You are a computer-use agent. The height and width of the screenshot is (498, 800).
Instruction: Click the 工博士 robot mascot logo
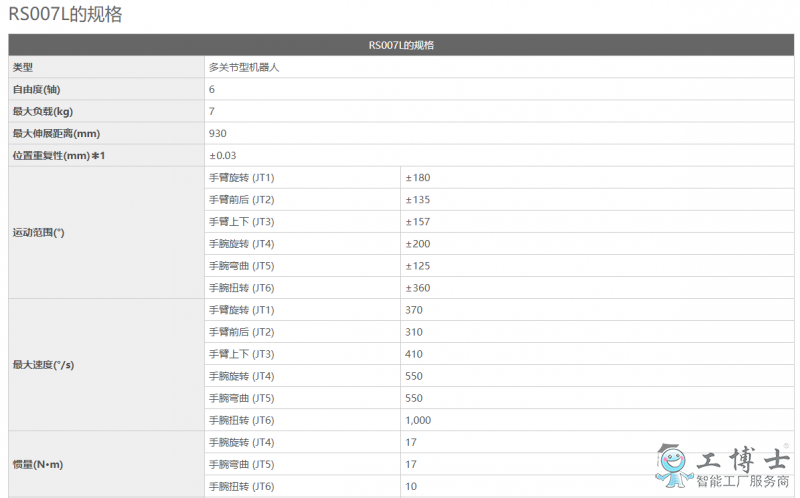(673, 461)
